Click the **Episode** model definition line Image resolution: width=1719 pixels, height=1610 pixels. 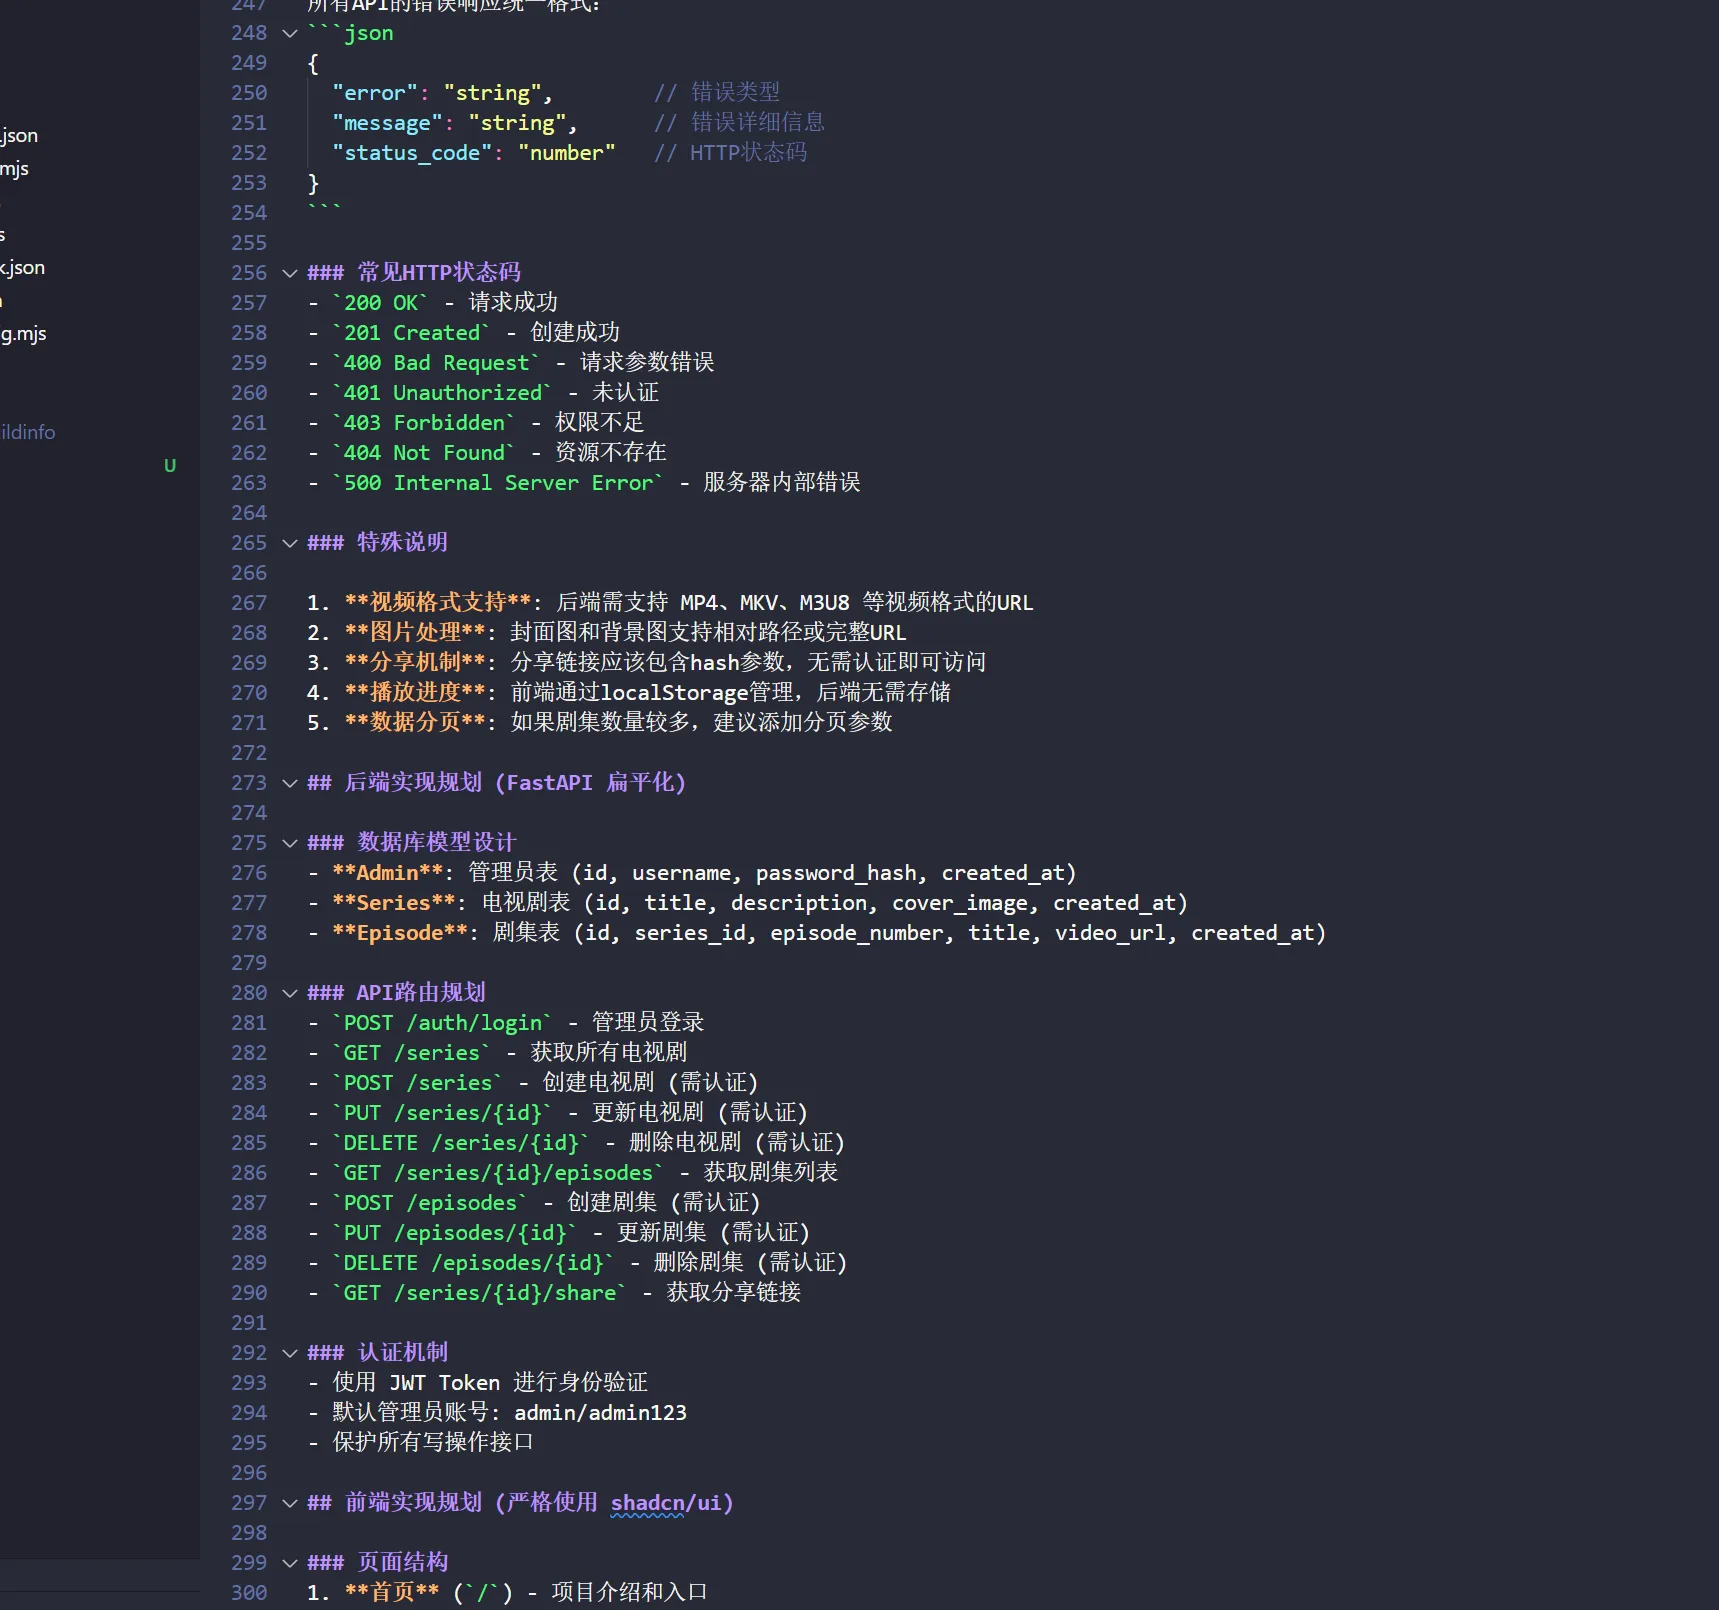pos(817,933)
